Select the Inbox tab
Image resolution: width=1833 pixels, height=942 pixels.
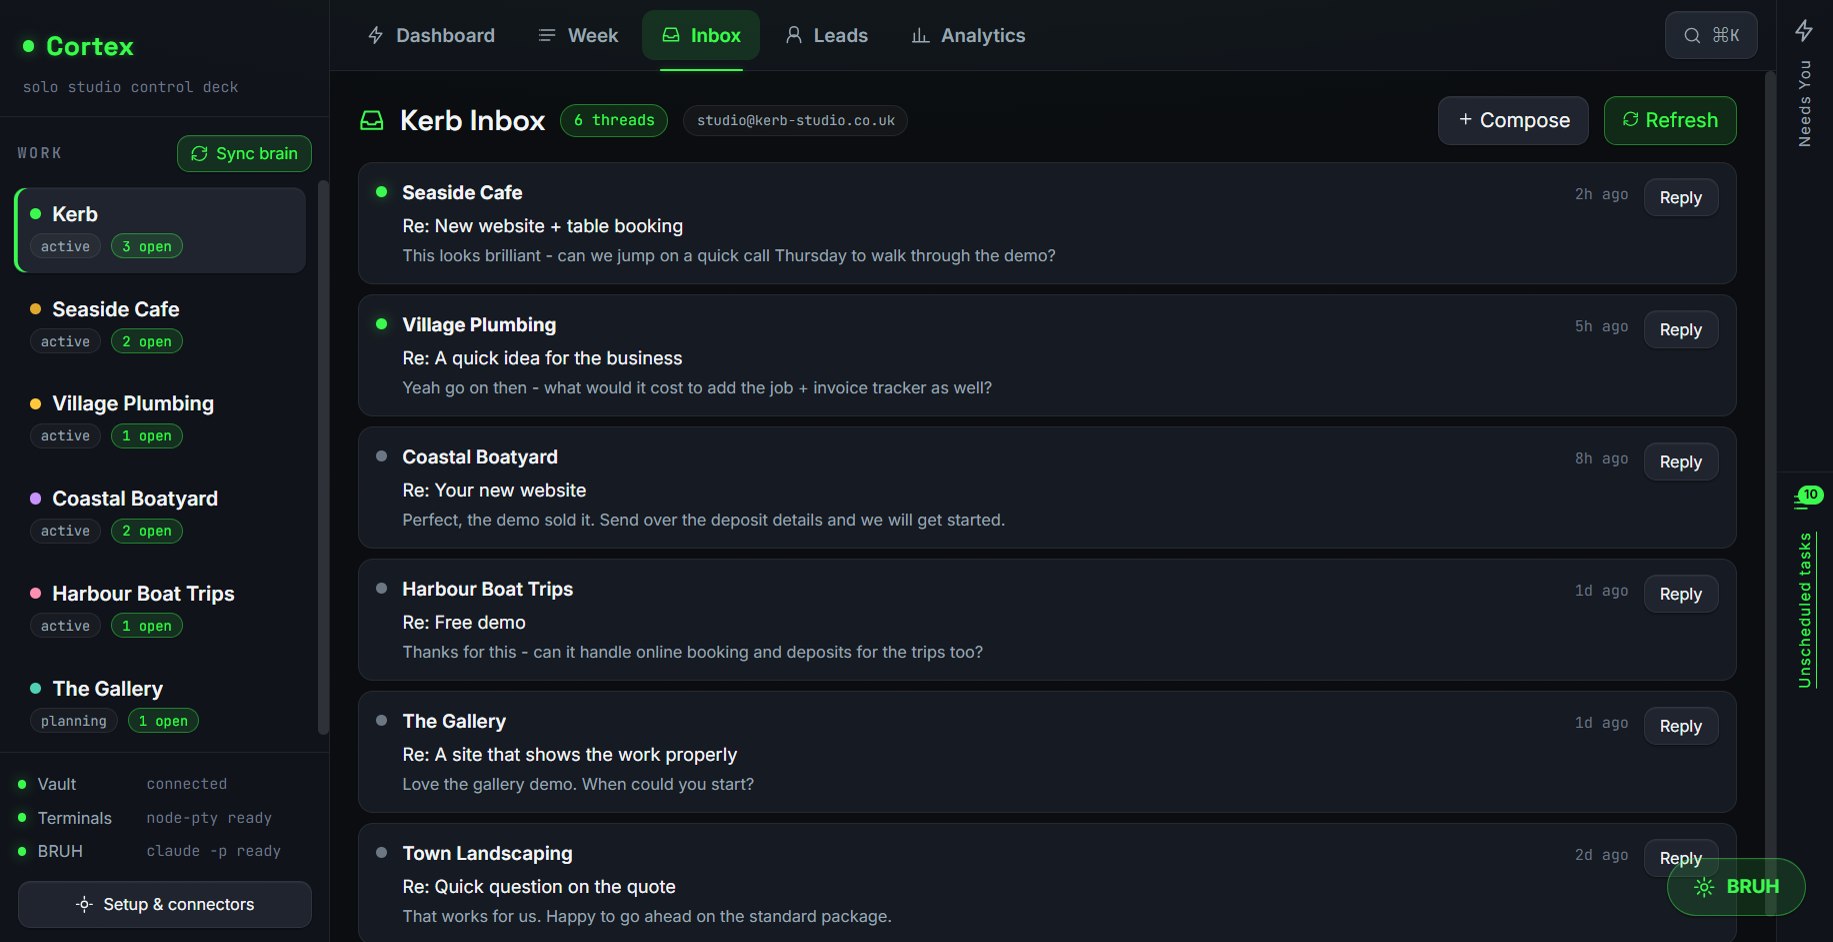coord(701,35)
